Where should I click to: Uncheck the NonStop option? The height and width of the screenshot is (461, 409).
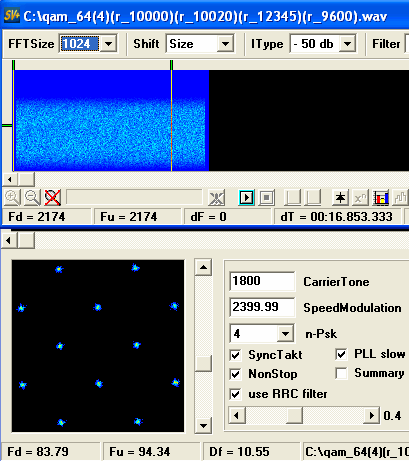point(235,374)
